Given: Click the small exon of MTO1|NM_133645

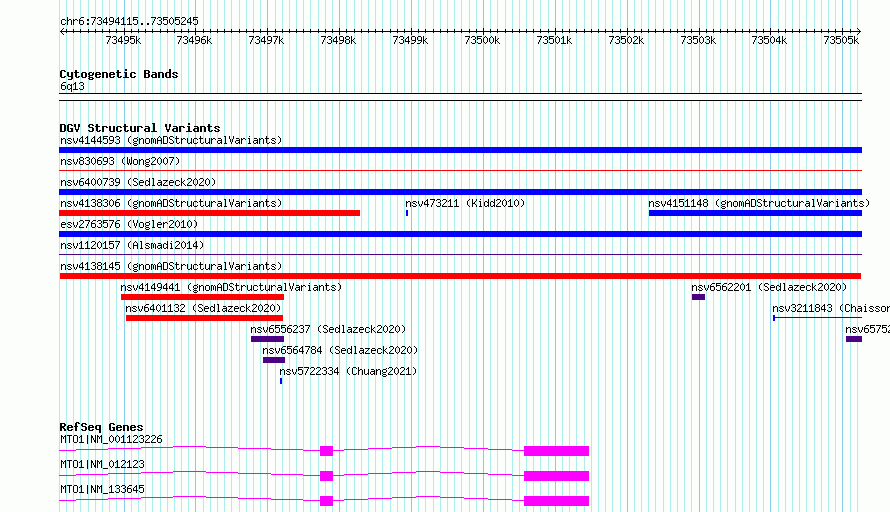Looking at the screenshot, I should [326, 501].
